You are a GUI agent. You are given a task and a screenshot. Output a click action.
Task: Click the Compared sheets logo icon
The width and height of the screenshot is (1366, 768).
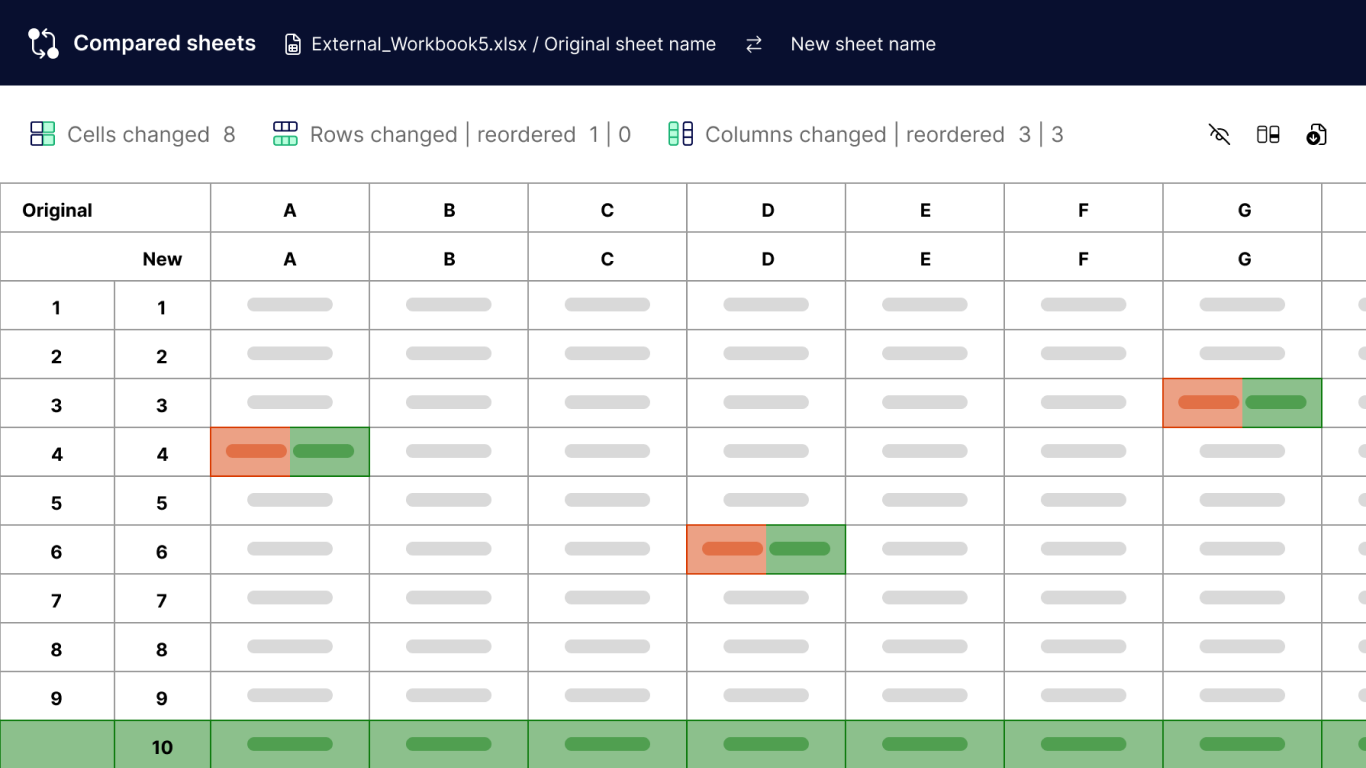pos(43,43)
